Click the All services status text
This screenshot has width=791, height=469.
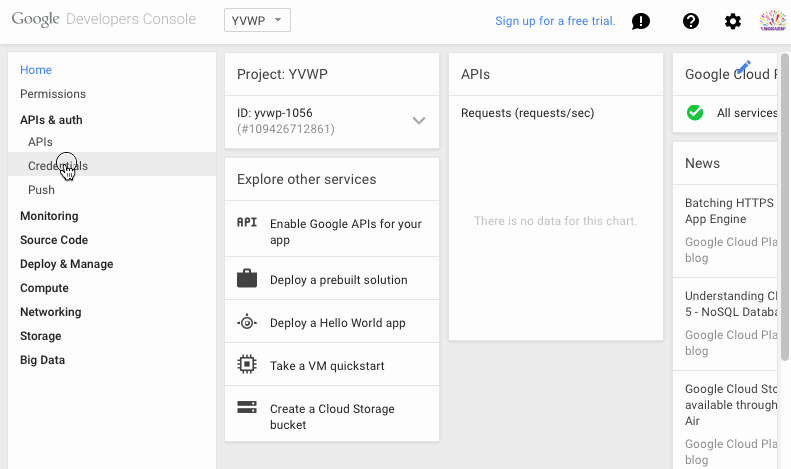747,113
